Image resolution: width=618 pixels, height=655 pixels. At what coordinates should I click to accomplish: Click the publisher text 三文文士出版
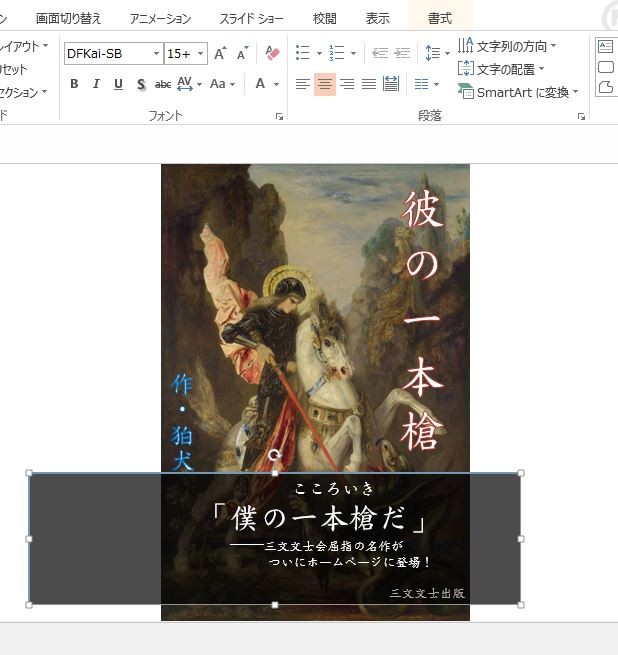pyautogui.click(x=427, y=593)
